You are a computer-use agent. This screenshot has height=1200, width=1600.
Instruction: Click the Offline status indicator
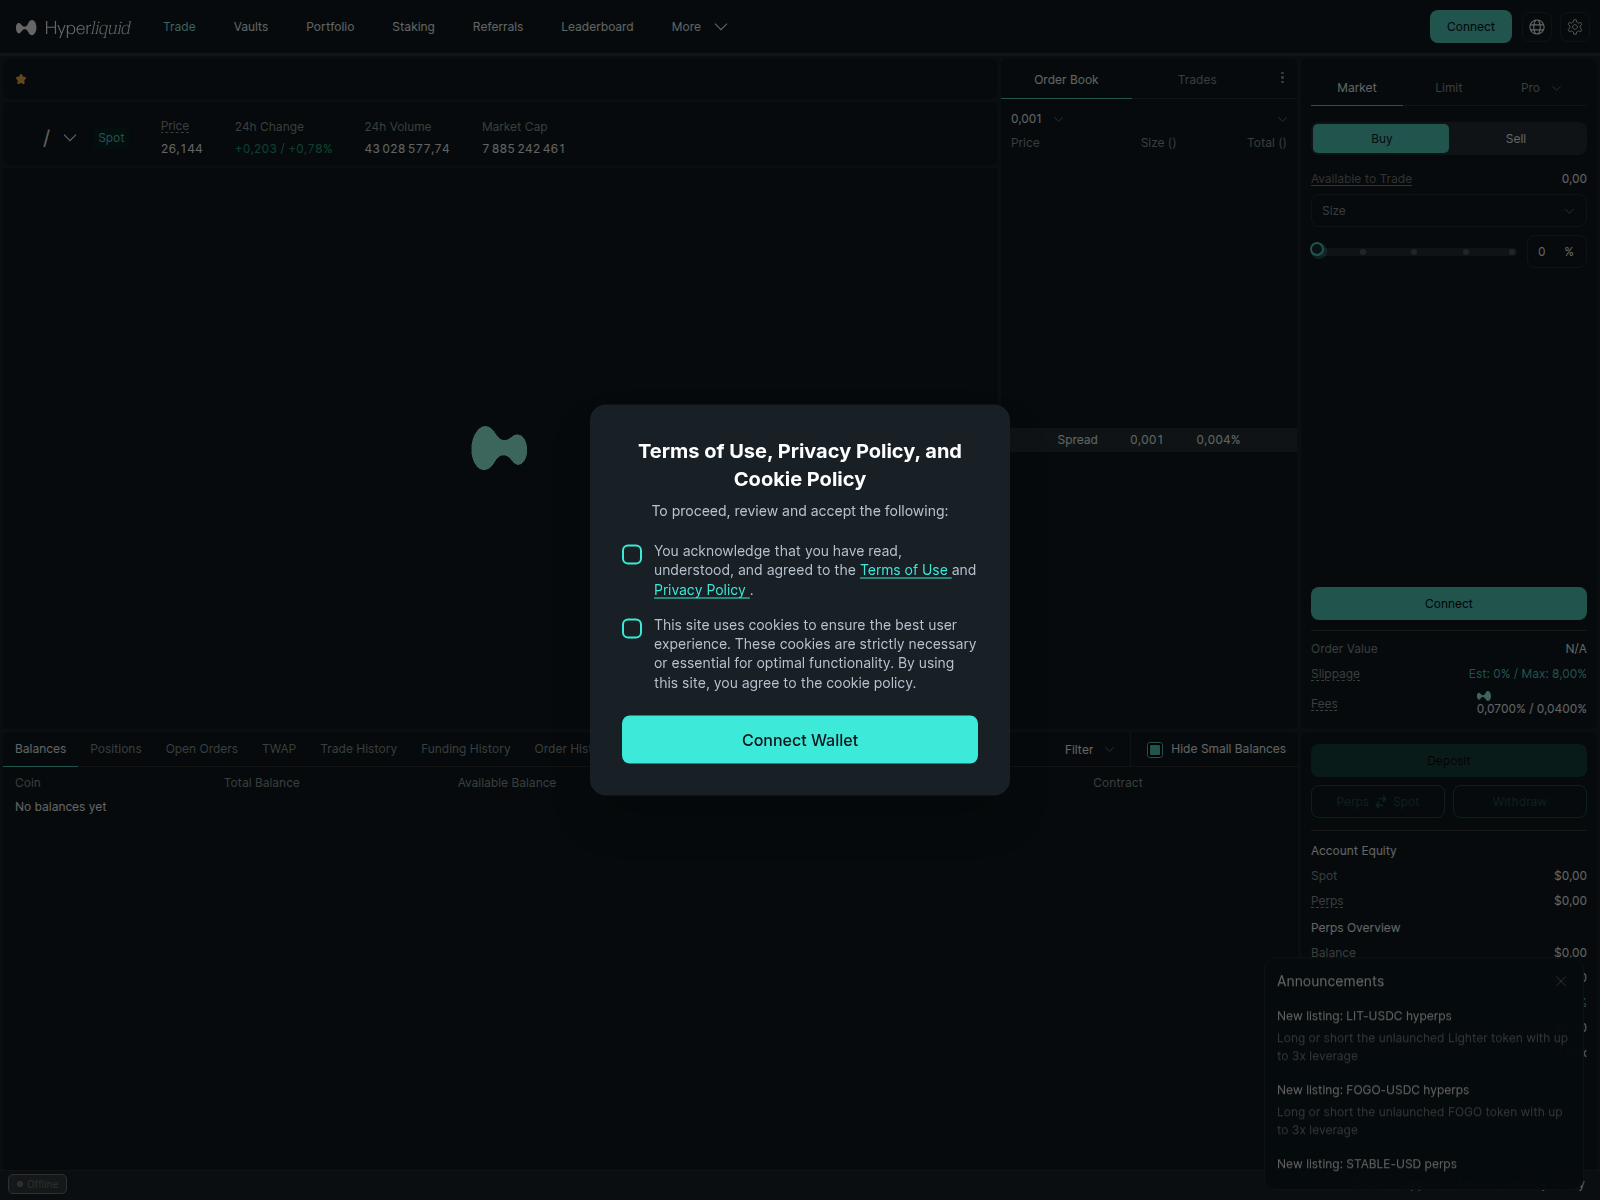tap(37, 1184)
